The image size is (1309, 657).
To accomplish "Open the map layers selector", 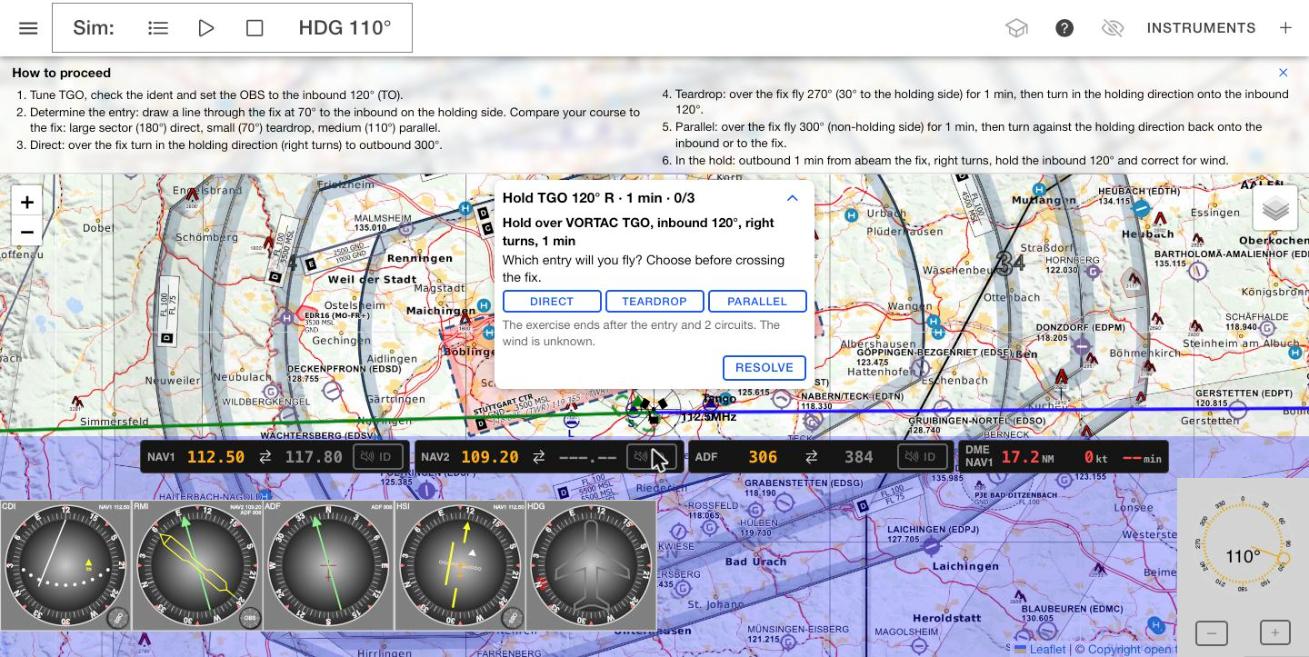I will (x=1275, y=208).
